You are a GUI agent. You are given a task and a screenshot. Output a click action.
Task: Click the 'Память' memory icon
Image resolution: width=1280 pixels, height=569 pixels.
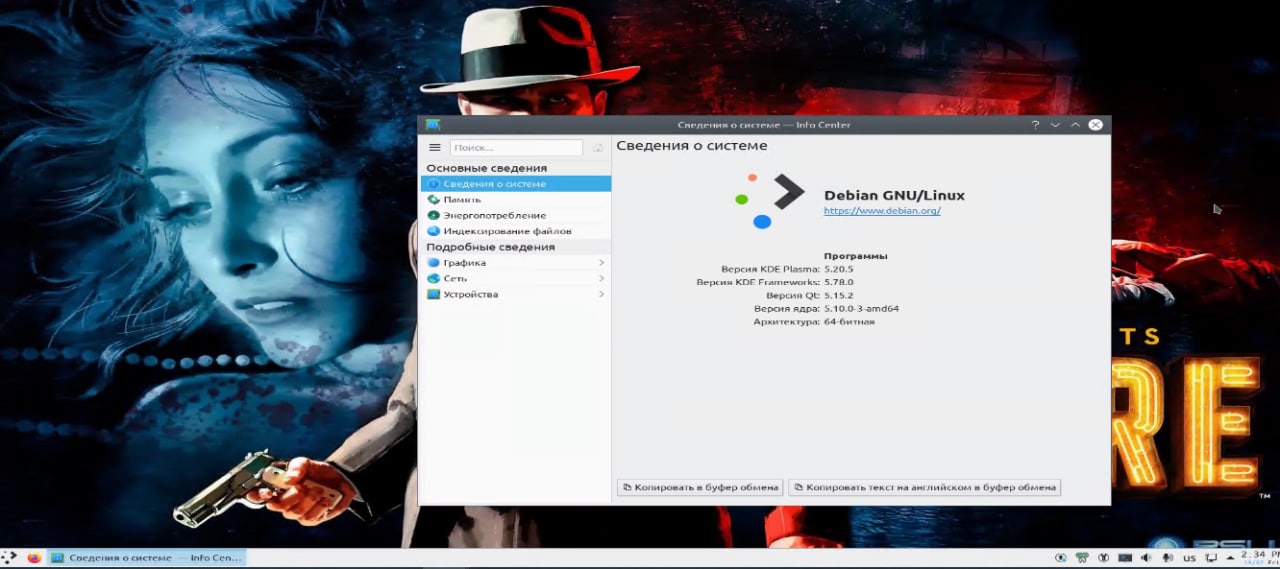433,199
